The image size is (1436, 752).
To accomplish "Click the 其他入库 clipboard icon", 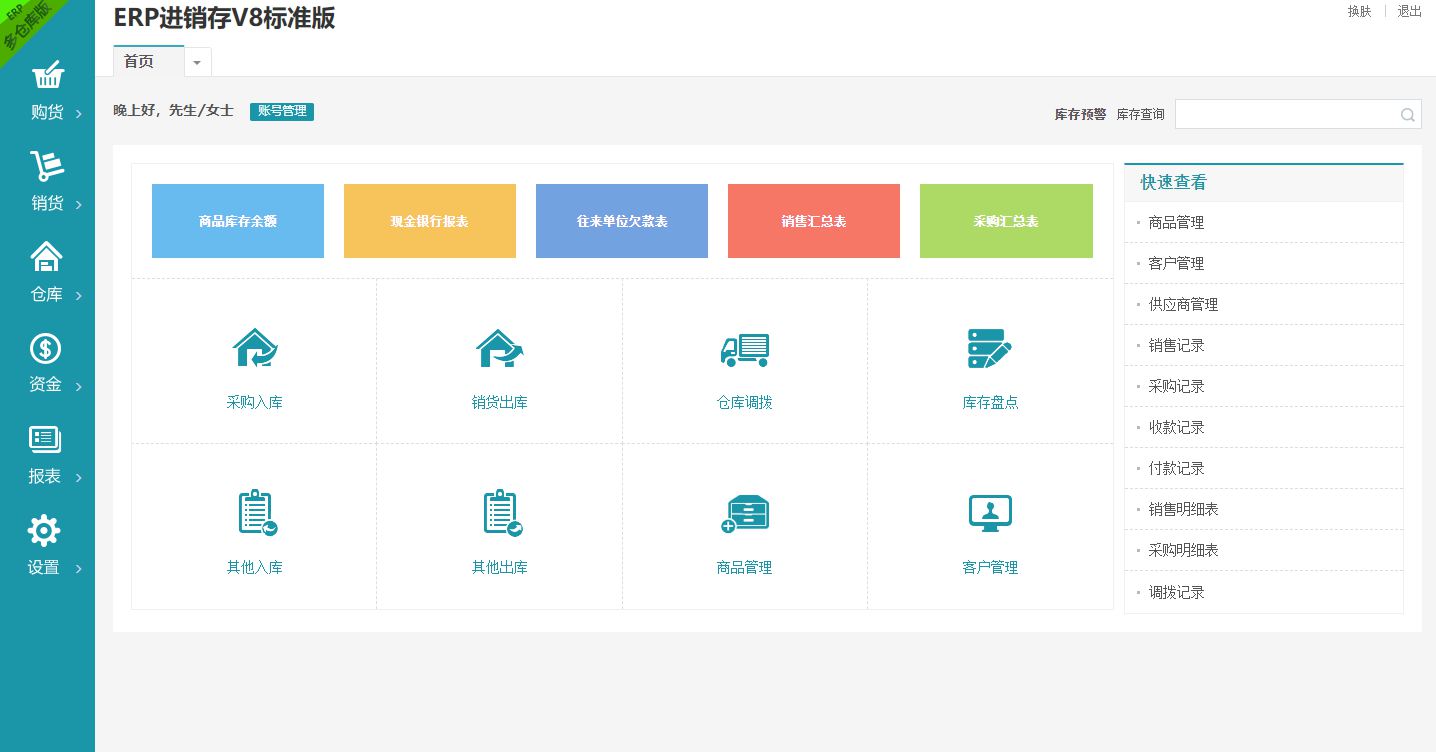I will [x=256, y=513].
